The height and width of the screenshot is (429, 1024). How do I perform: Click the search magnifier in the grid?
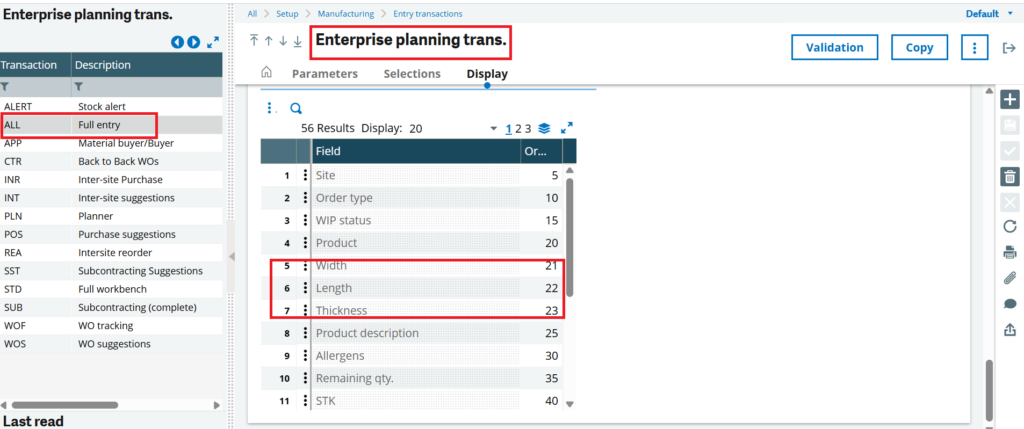pos(296,108)
